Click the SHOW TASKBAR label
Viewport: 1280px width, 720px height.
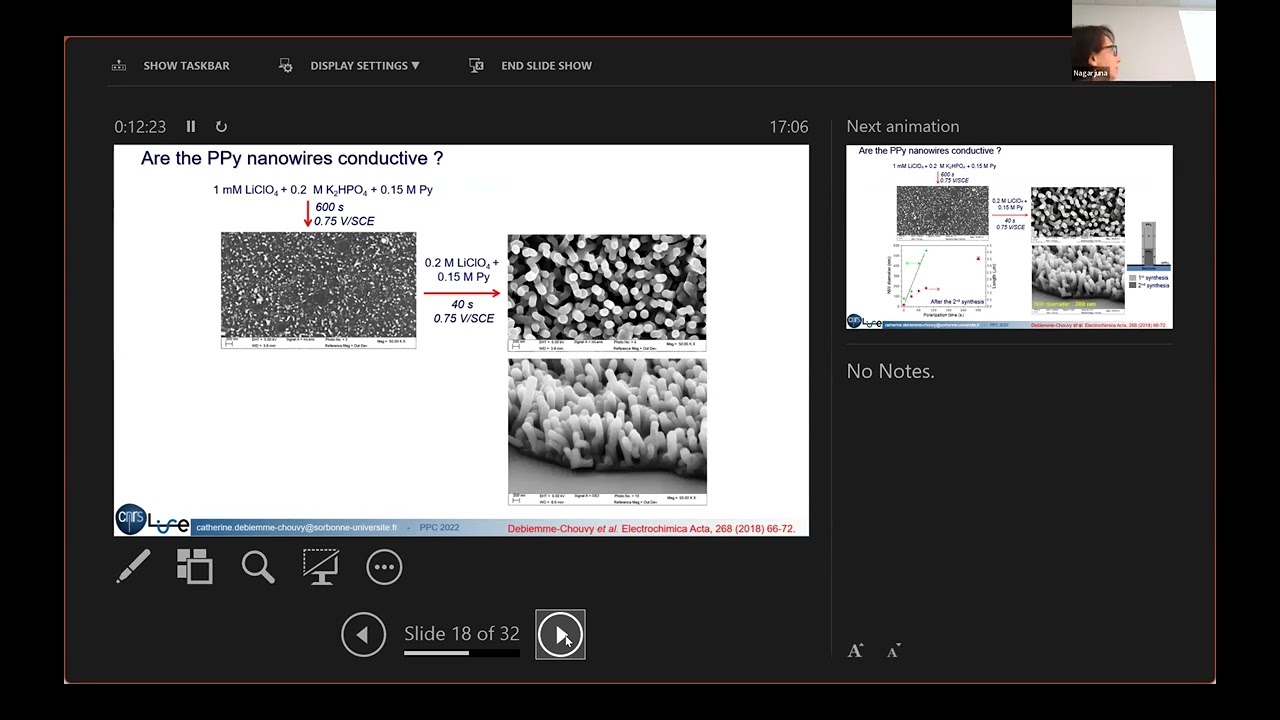click(186, 65)
